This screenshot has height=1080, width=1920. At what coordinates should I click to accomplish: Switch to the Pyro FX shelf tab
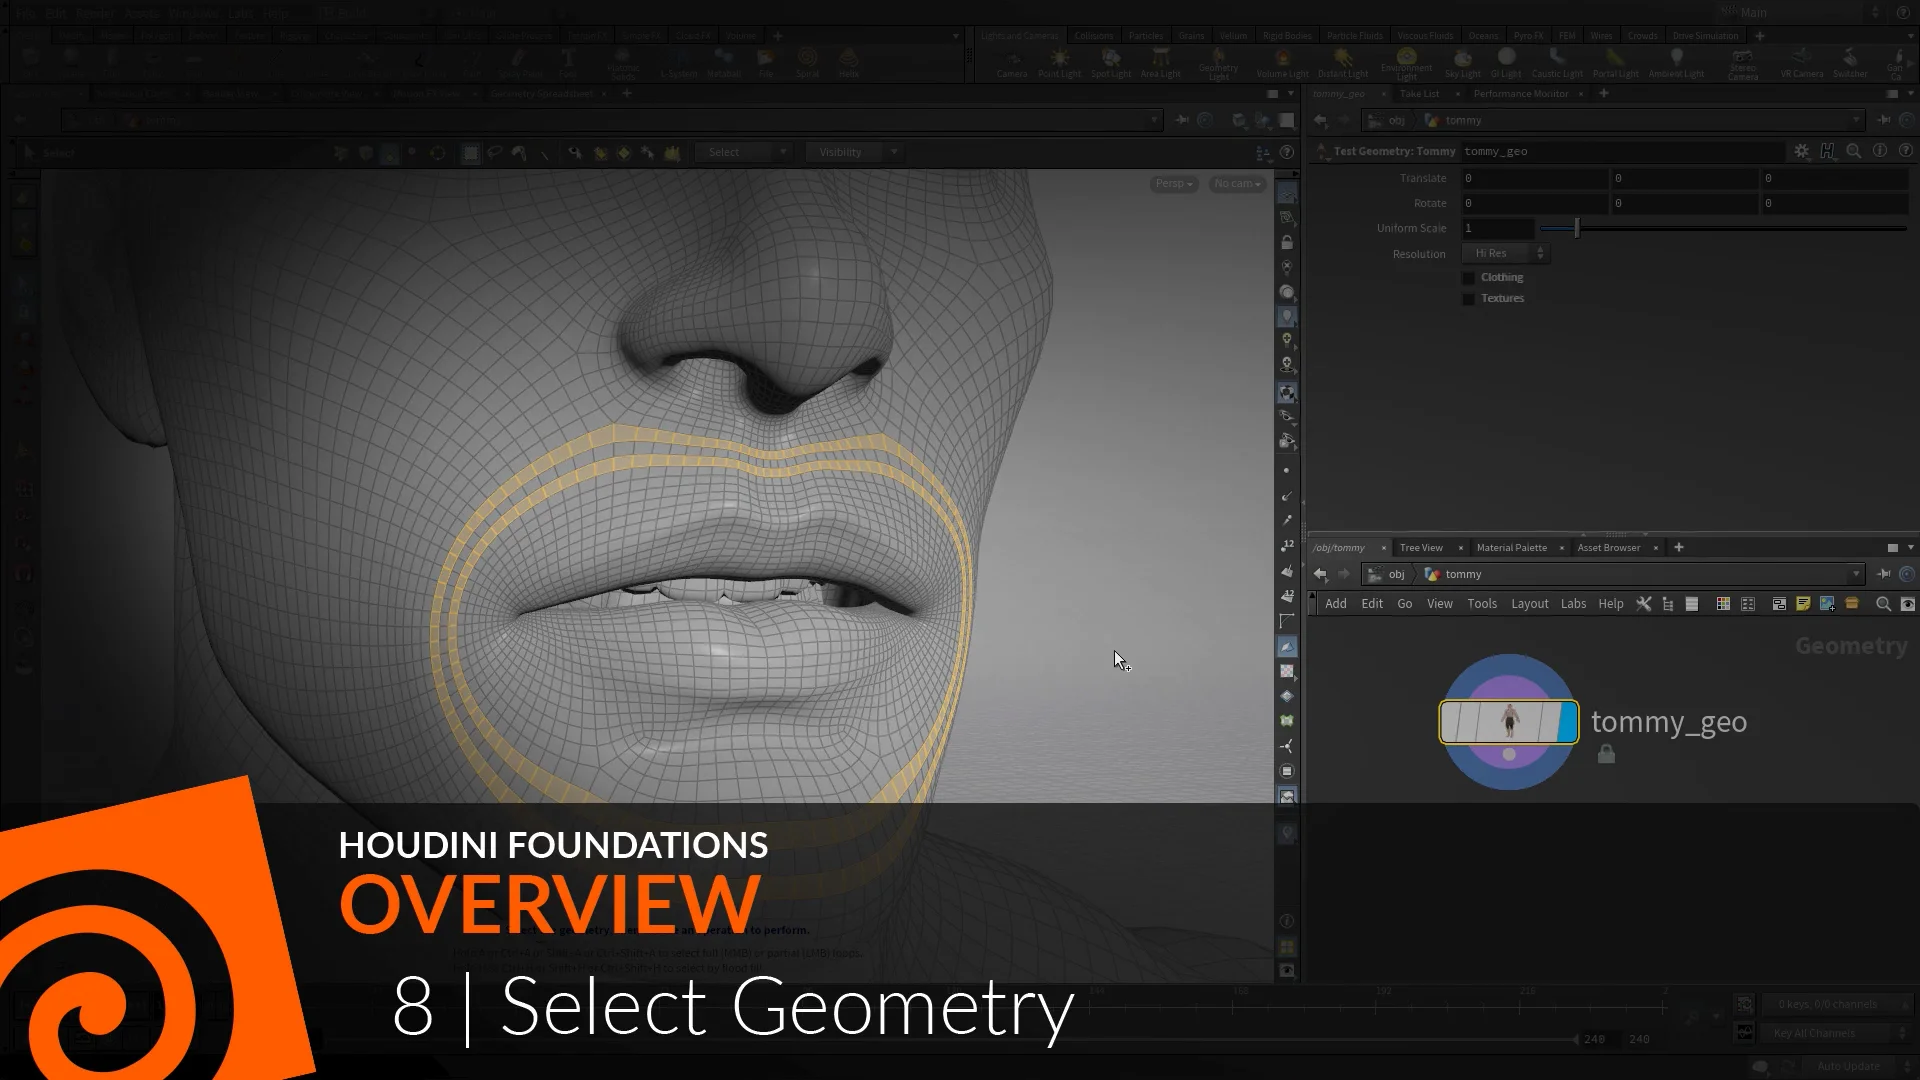tap(1528, 34)
